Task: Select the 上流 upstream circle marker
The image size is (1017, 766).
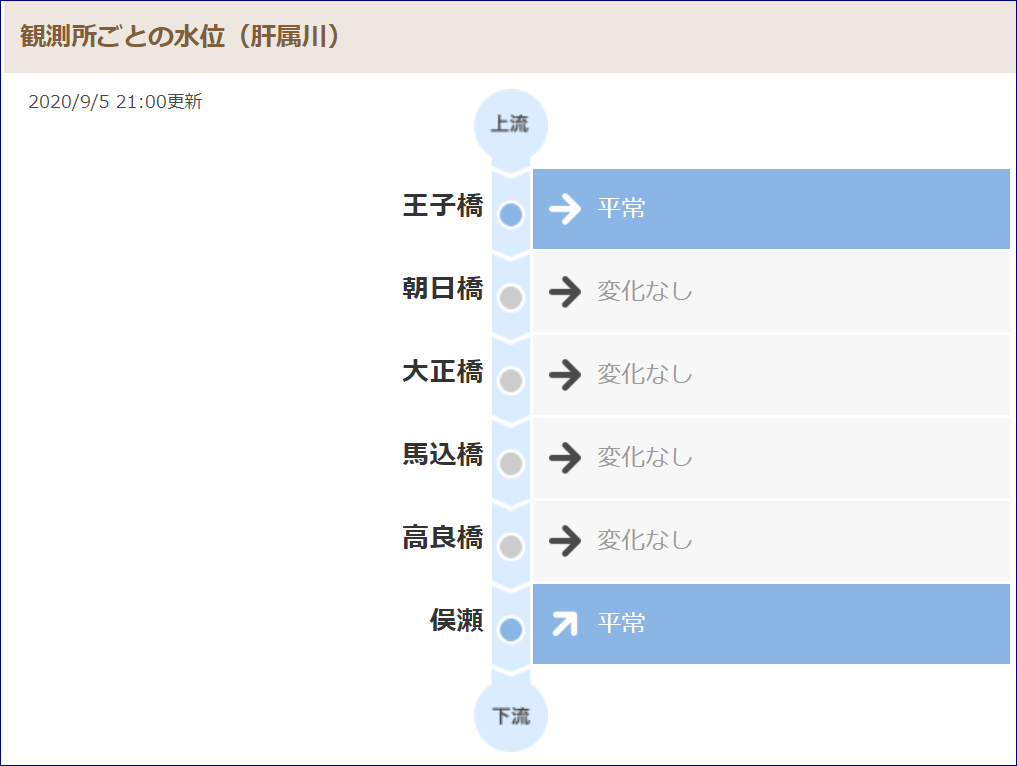Action: point(511,125)
